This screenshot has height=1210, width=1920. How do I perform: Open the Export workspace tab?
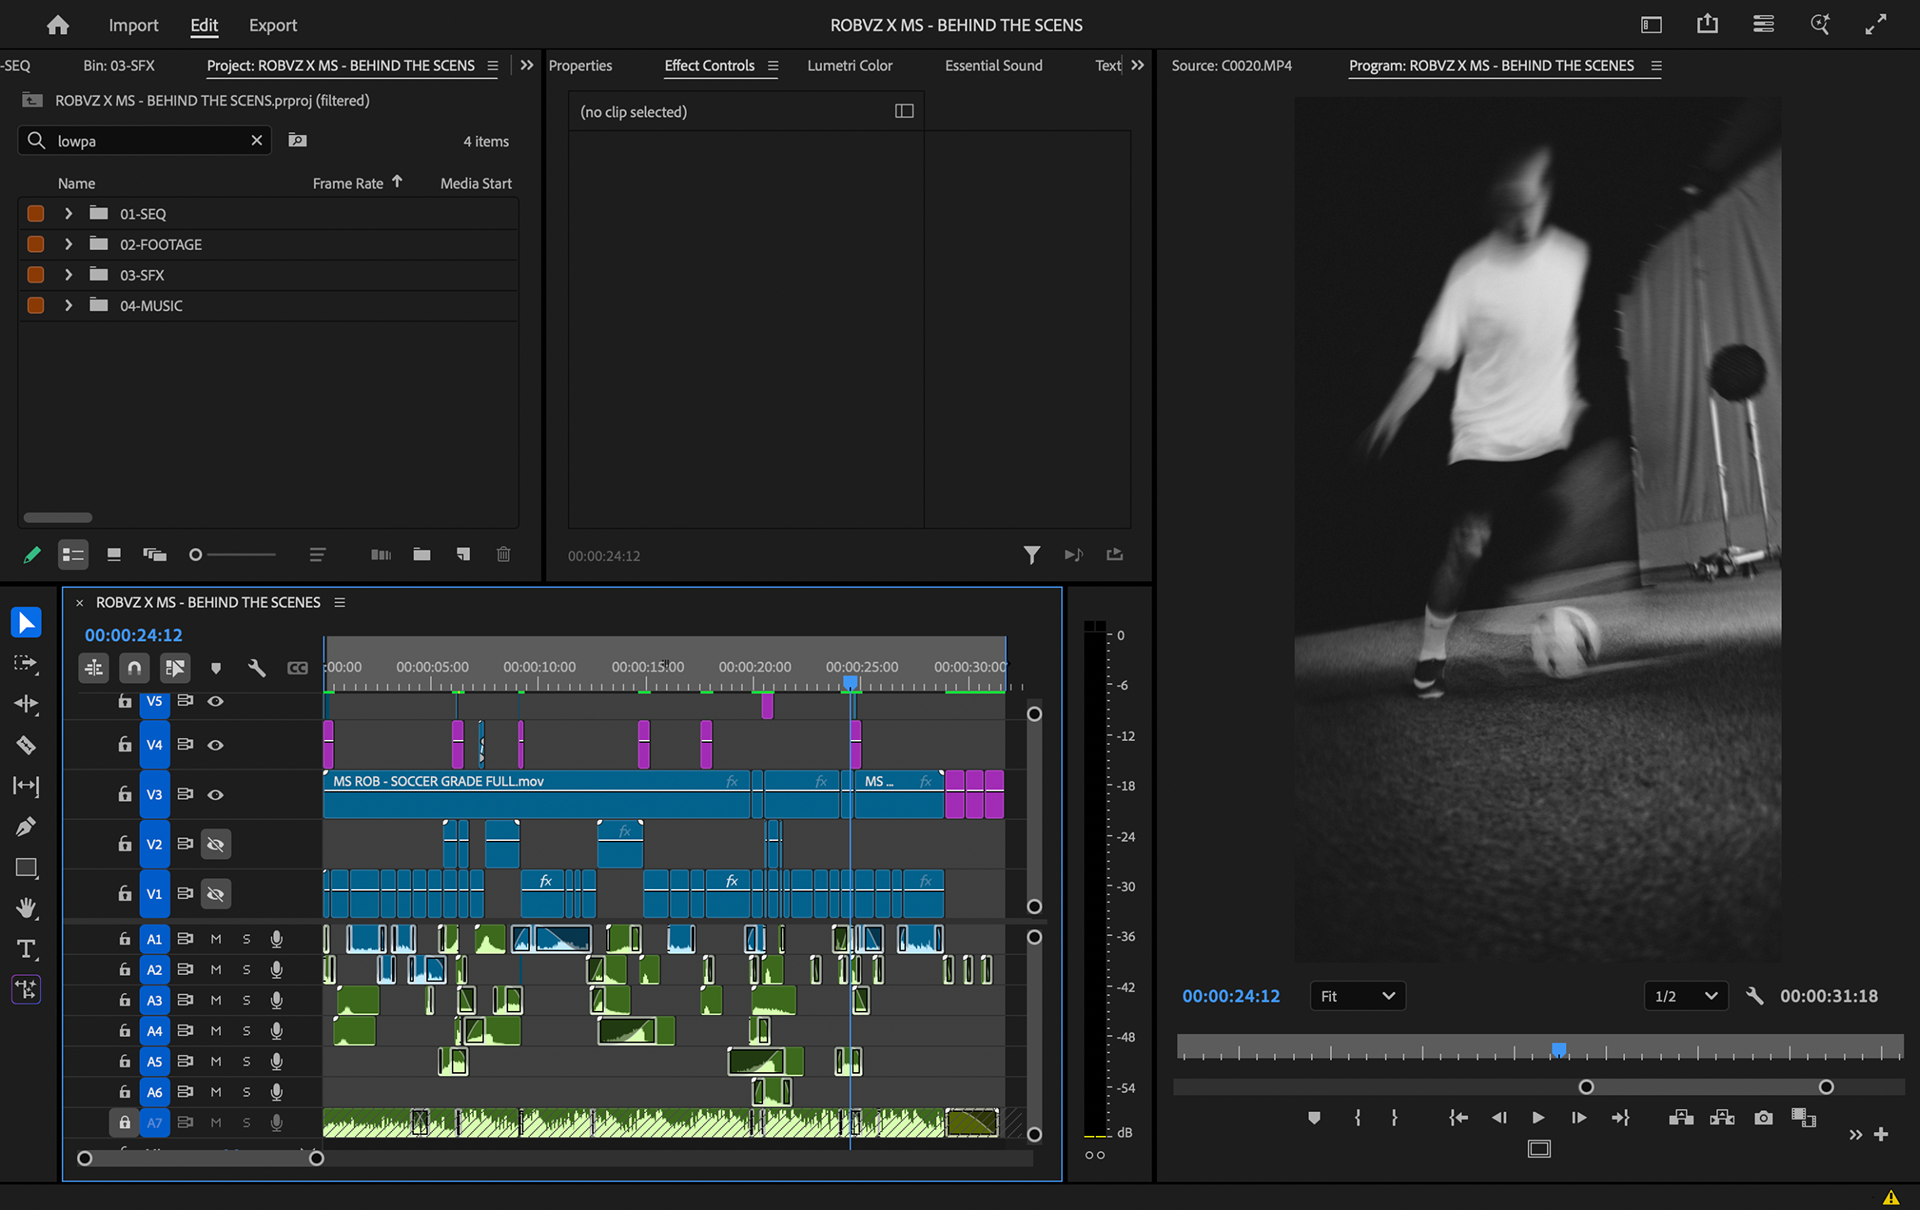pyautogui.click(x=272, y=25)
